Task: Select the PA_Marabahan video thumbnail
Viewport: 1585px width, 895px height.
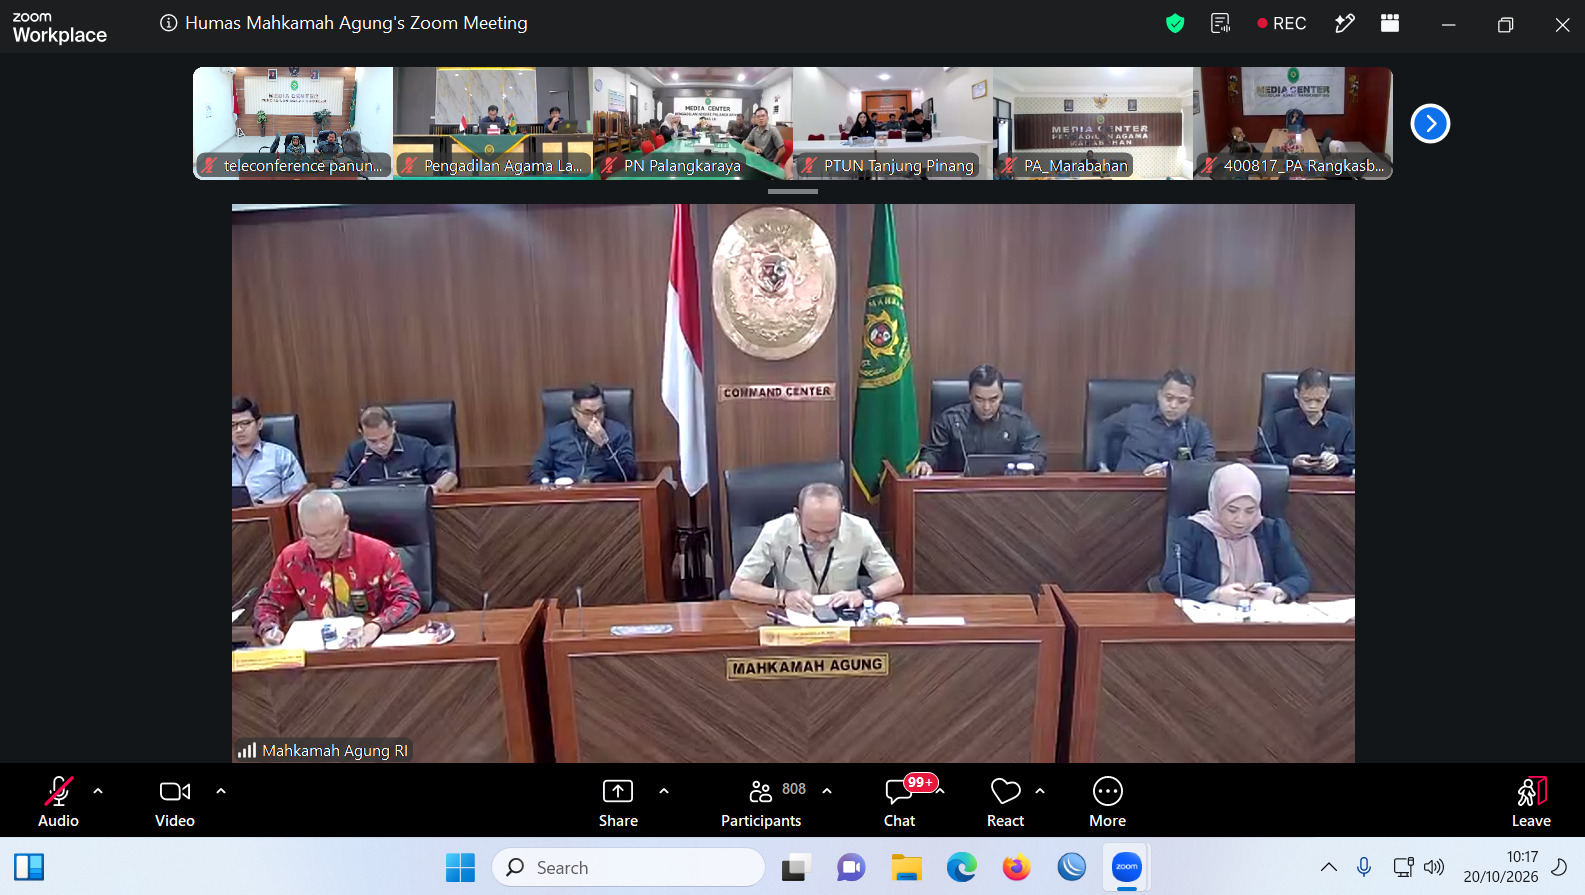Action: coord(1093,123)
